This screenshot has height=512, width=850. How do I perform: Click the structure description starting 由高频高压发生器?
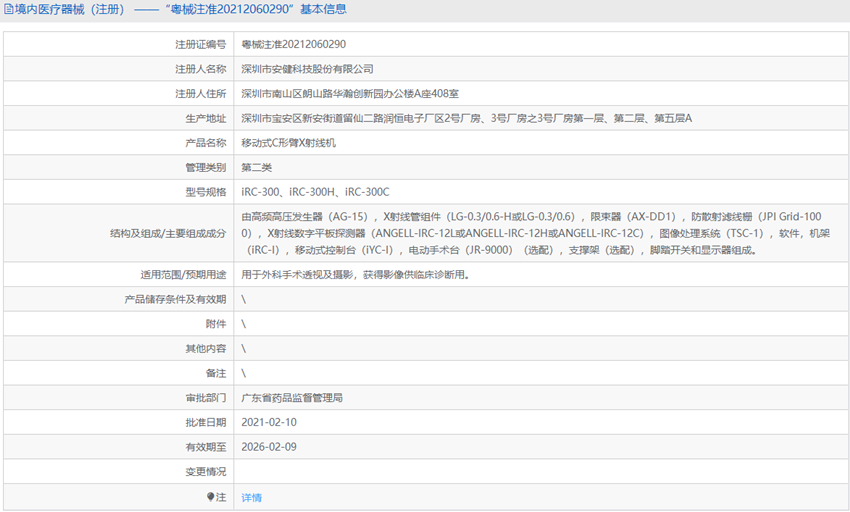[536, 233]
